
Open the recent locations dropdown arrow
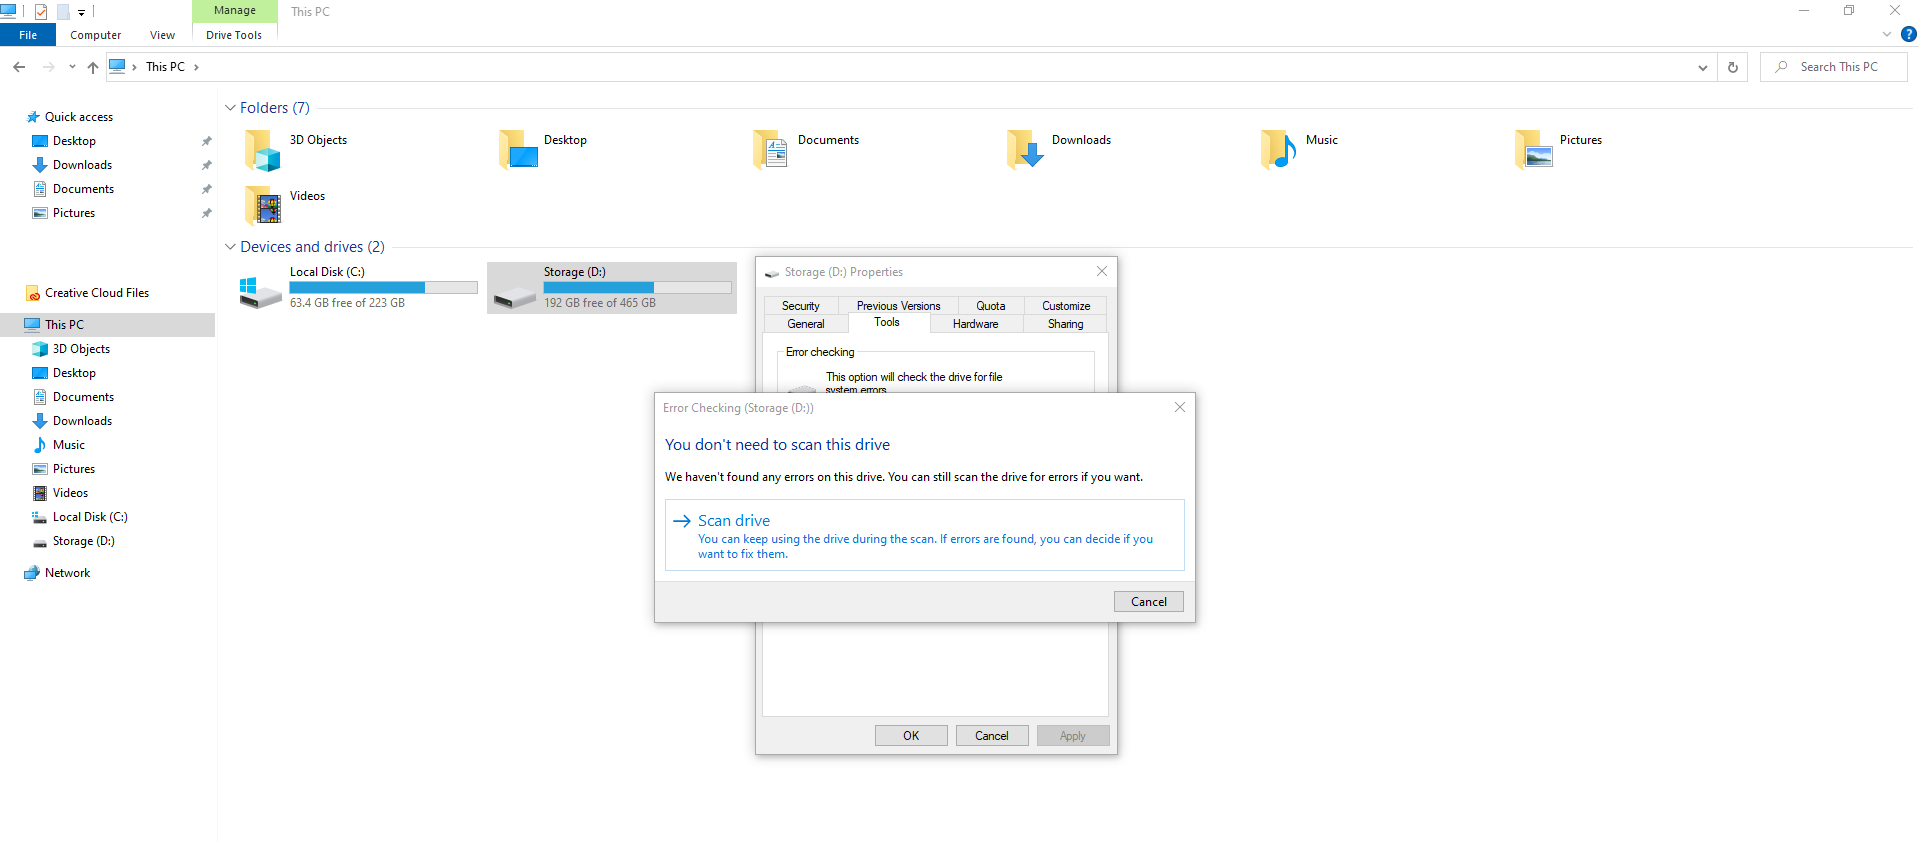point(72,67)
